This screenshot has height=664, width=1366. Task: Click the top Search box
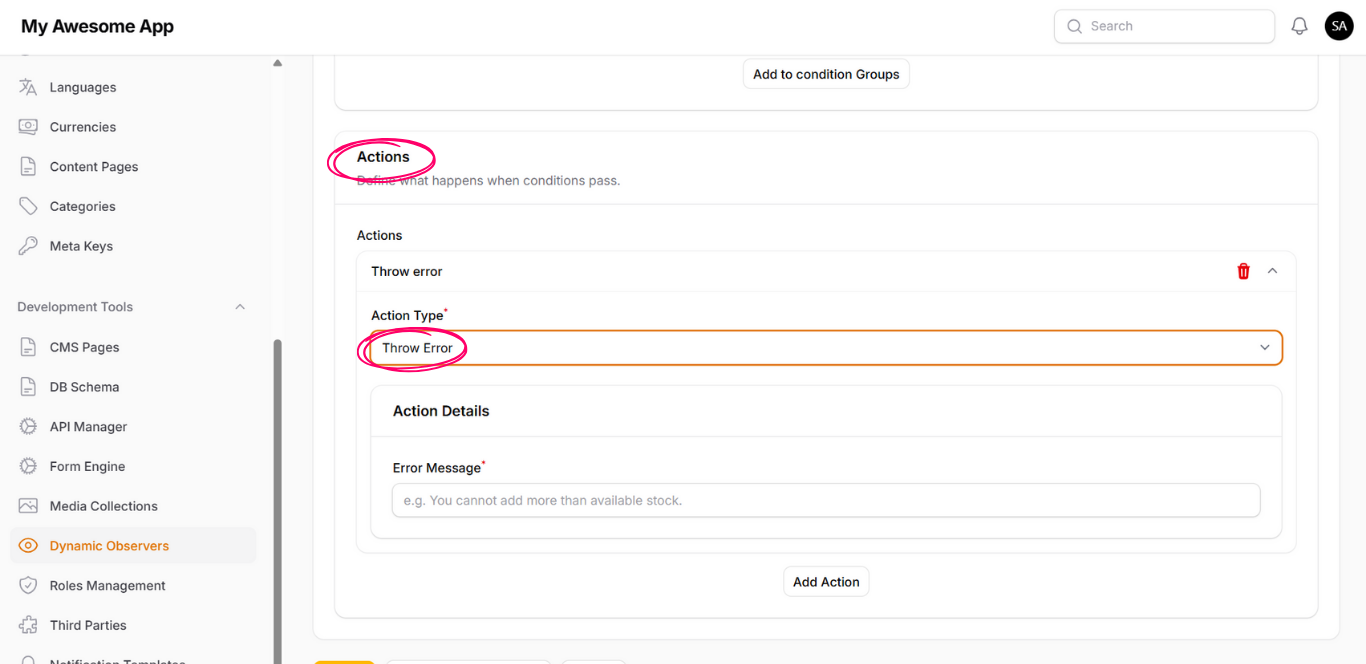pyautogui.click(x=1164, y=27)
